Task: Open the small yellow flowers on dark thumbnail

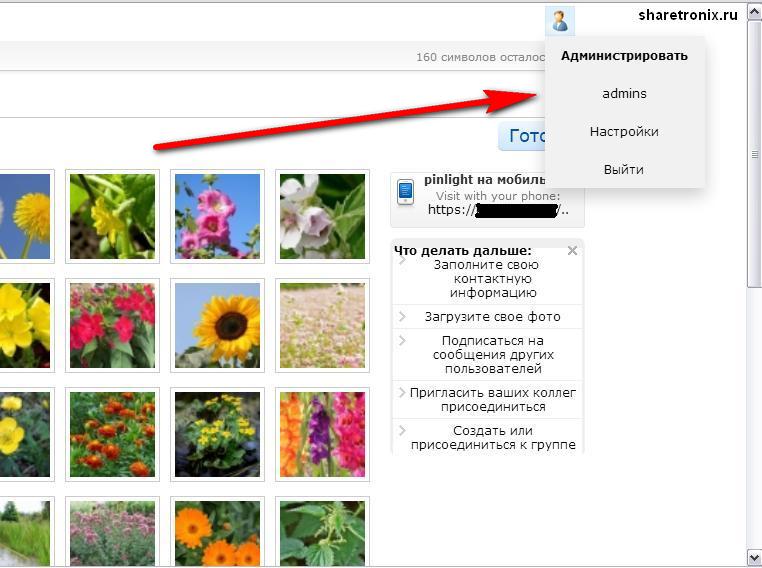Action: click(x=217, y=434)
